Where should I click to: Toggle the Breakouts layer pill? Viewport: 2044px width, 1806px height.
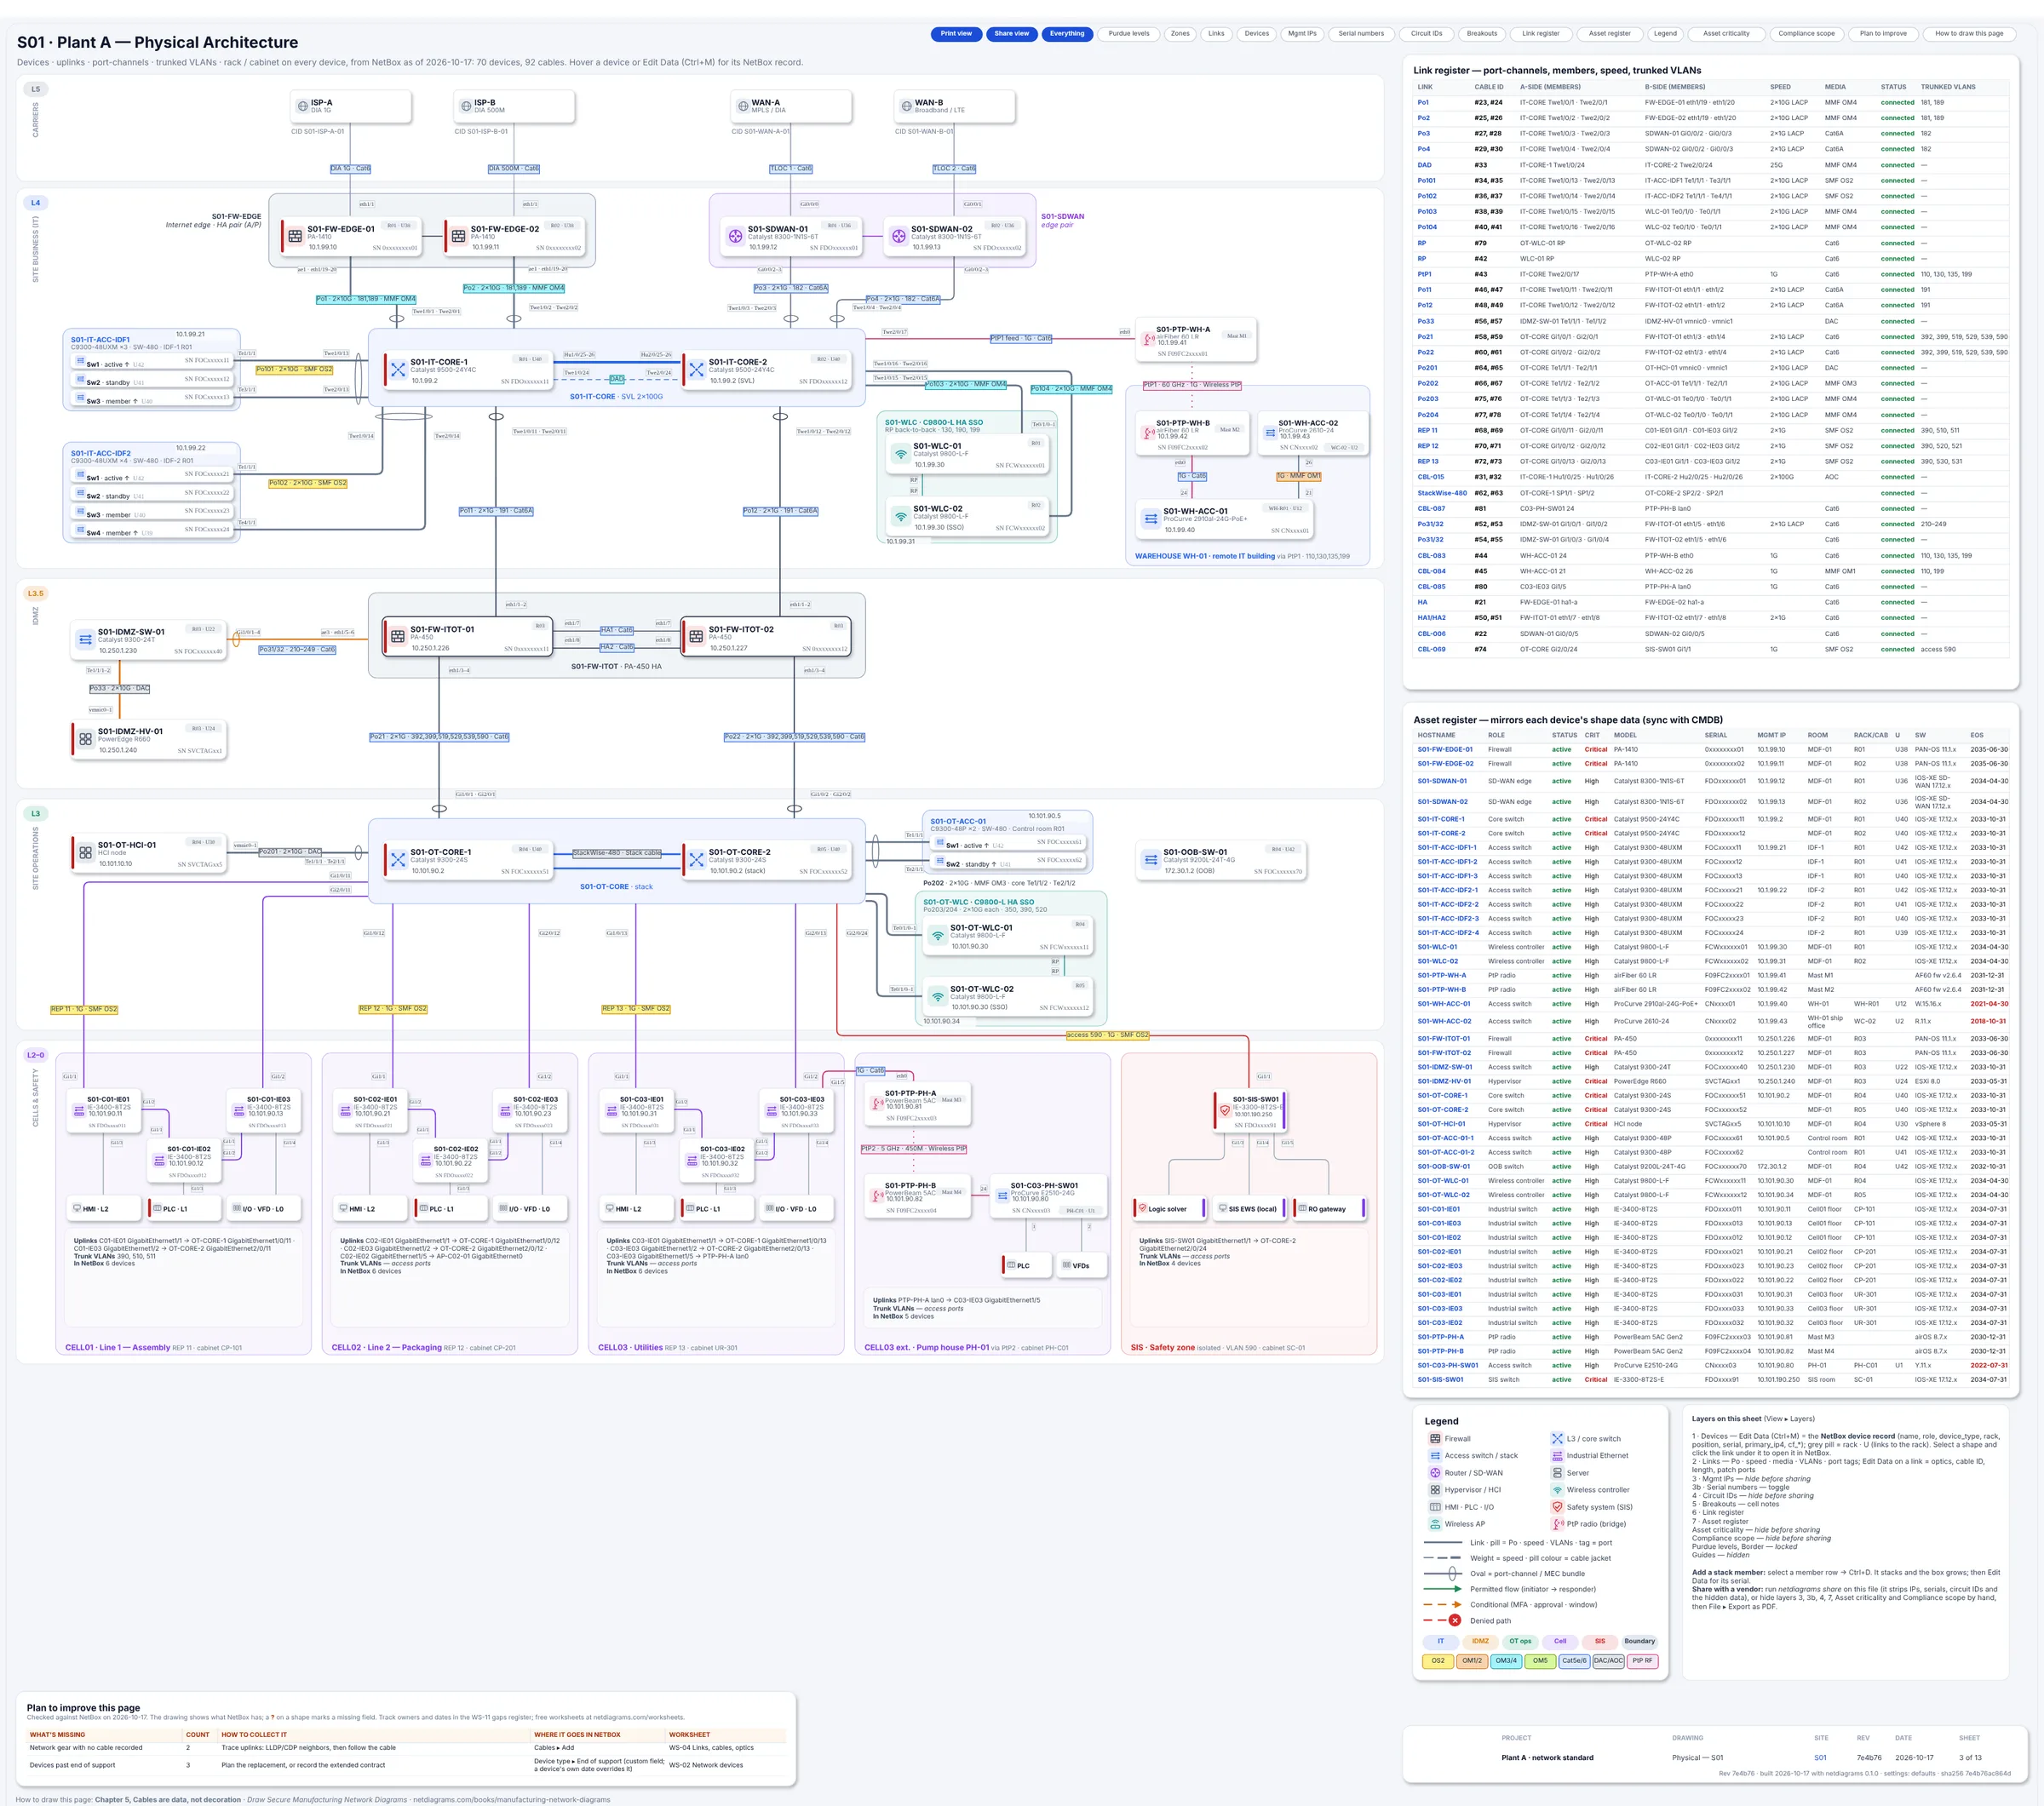[1481, 34]
